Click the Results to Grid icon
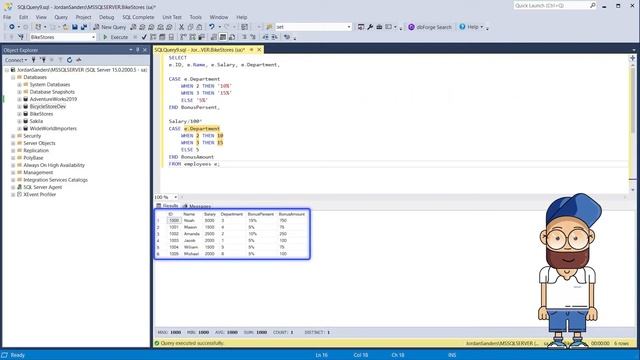This screenshot has height=360, width=640. pos(223,37)
